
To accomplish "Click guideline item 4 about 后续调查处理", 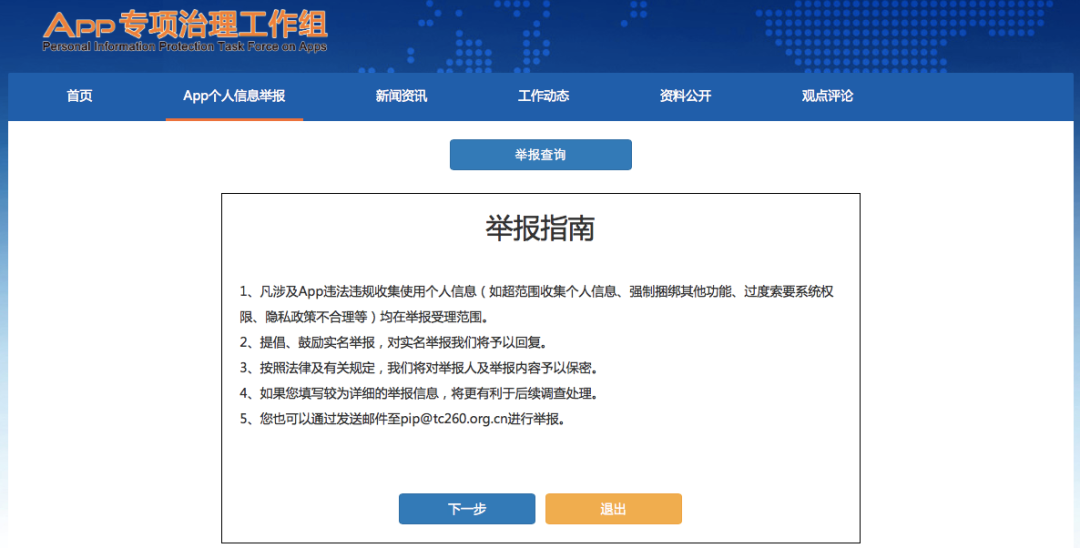I will click(419, 393).
